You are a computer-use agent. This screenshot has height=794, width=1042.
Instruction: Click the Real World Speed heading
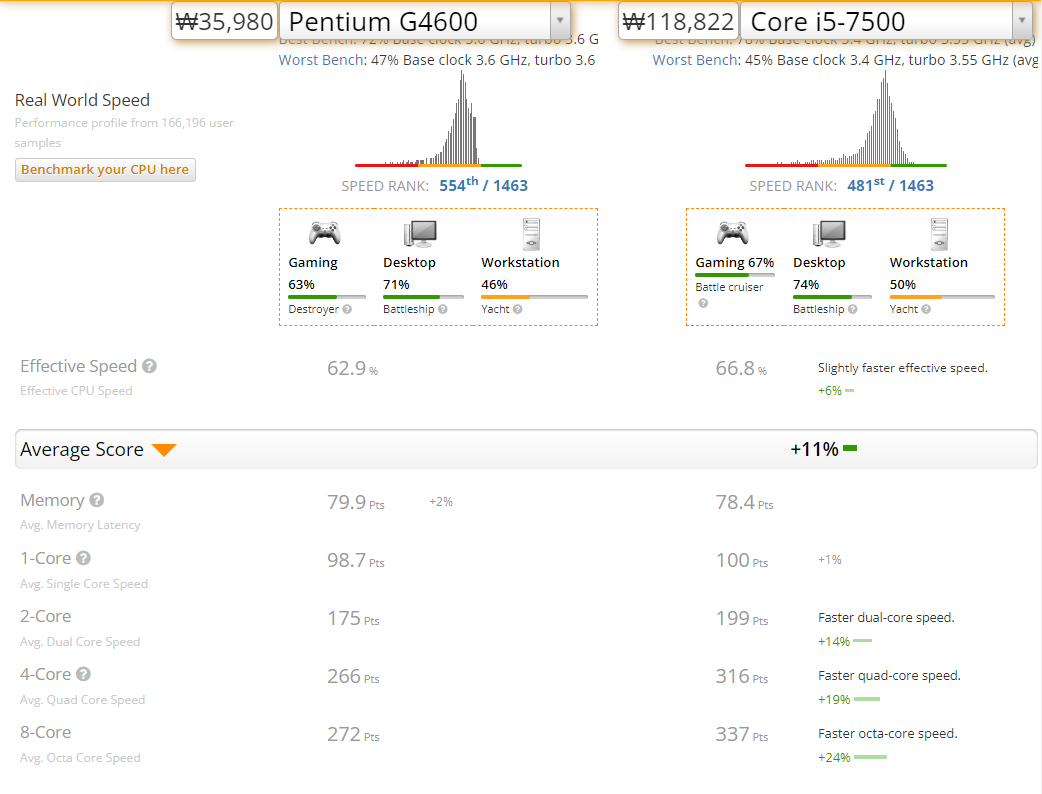pos(82,100)
